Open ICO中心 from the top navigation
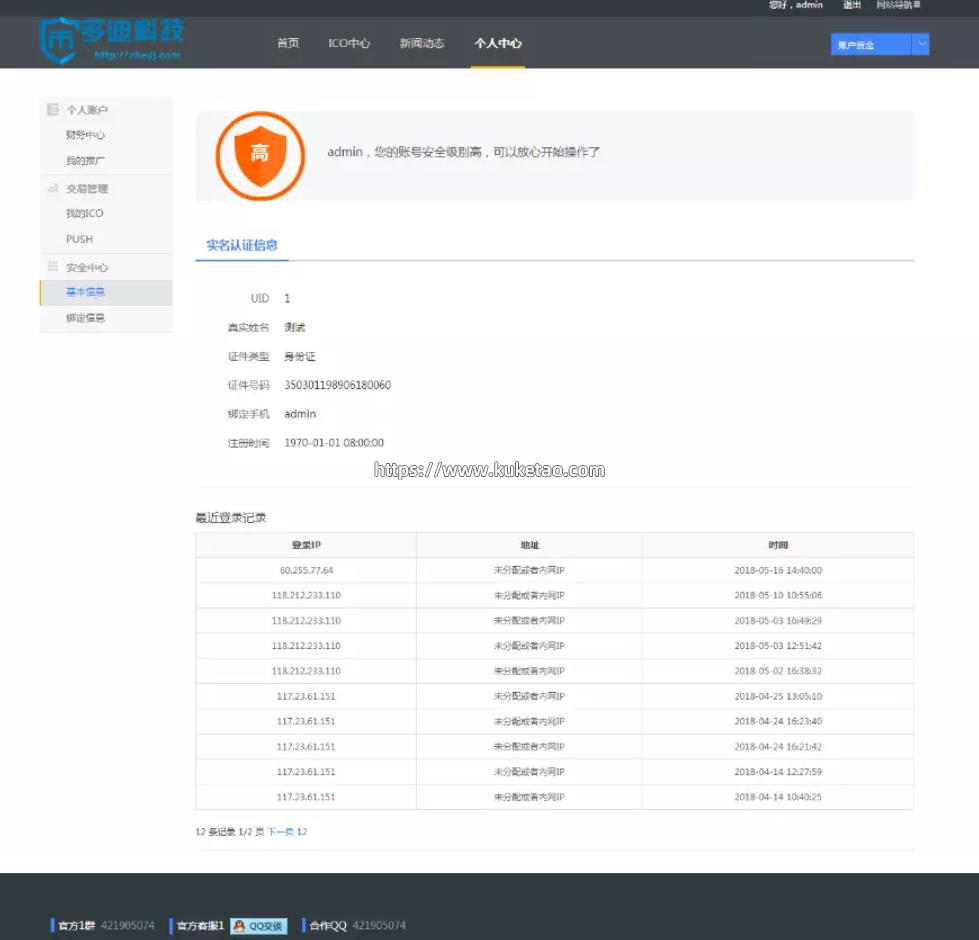Viewport: 979px width, 940px height. tap(349, 43)
